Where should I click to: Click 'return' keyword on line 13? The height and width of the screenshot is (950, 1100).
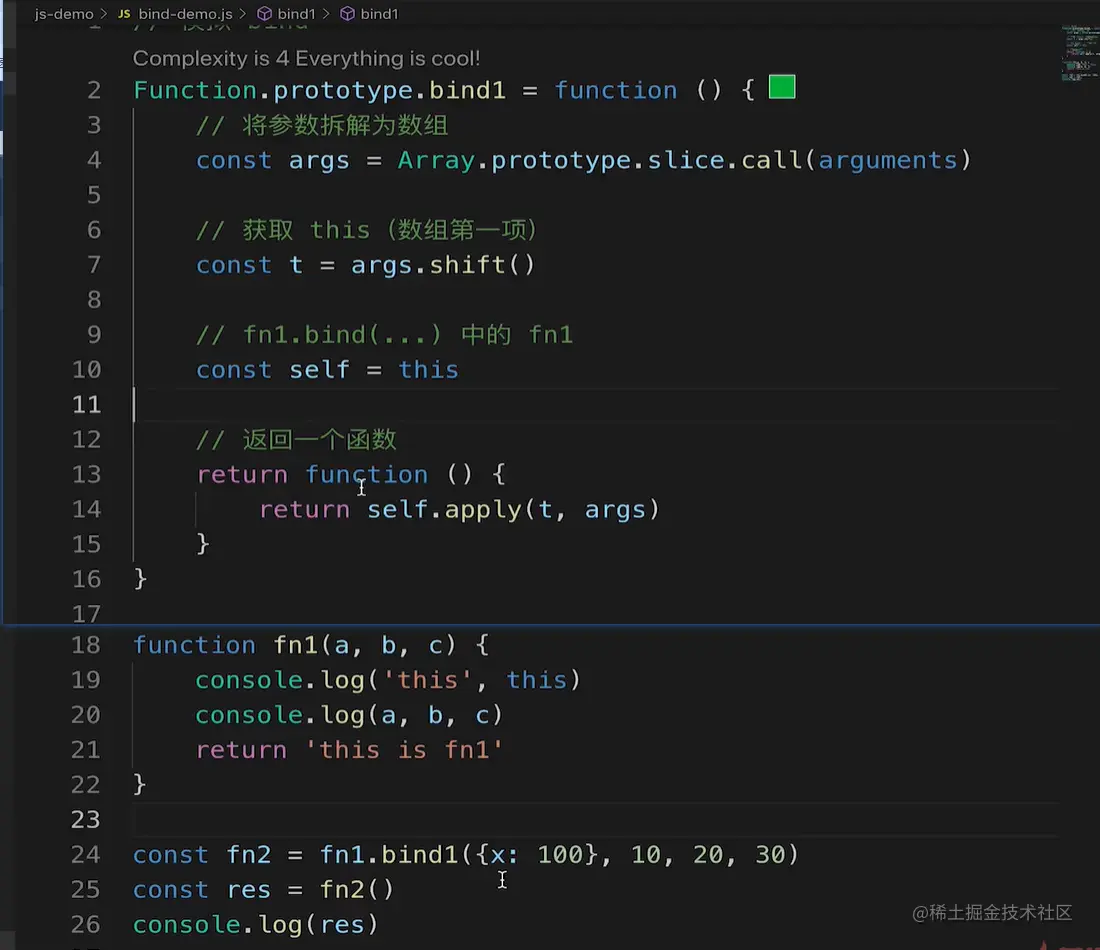[x=242, y=475]
